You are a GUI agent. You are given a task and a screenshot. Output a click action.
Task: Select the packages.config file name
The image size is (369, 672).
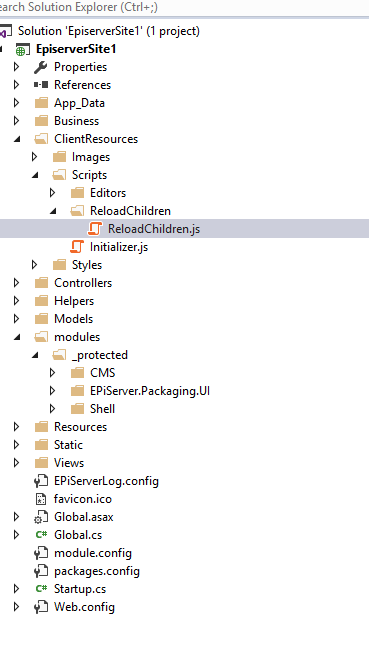(x=97, y=571)
